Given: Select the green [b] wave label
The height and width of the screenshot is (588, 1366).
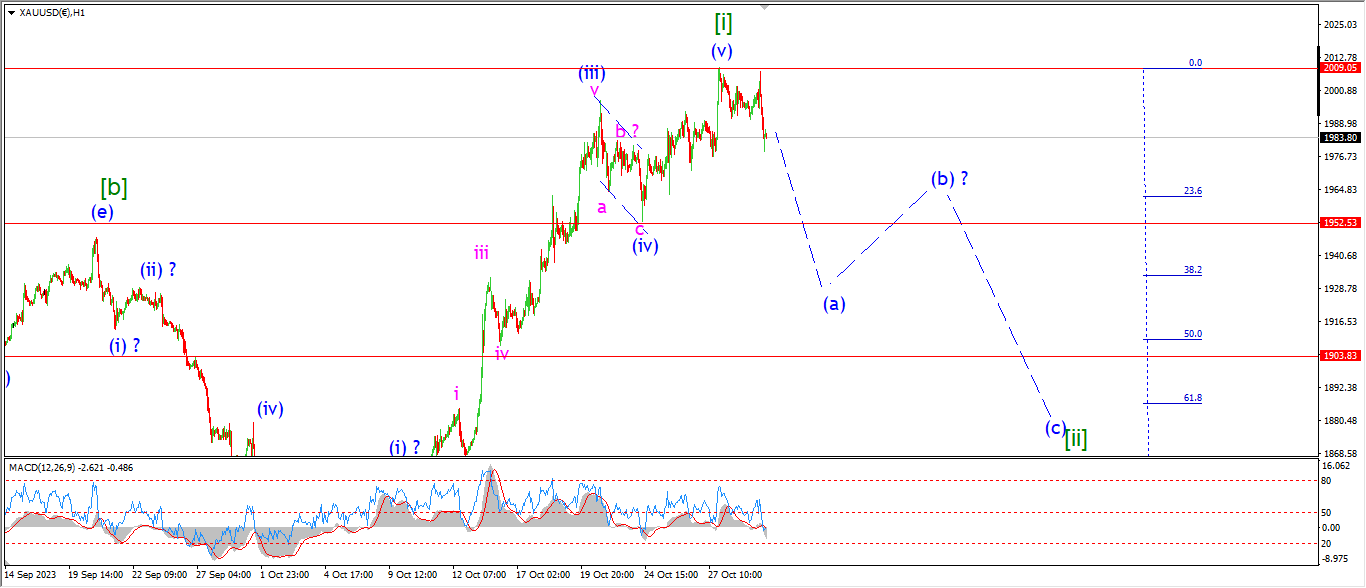Looking at the screenshot, I should (x=113, y=187).
